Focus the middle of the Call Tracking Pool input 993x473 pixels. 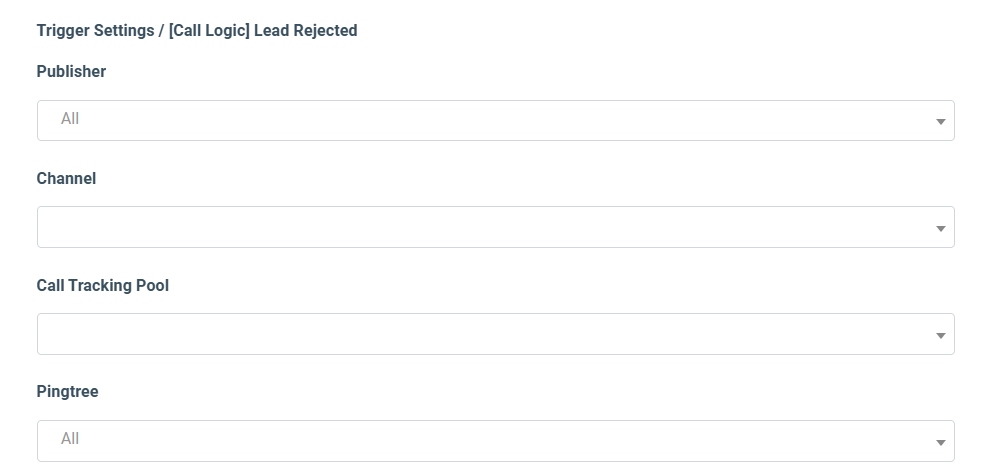495,334
